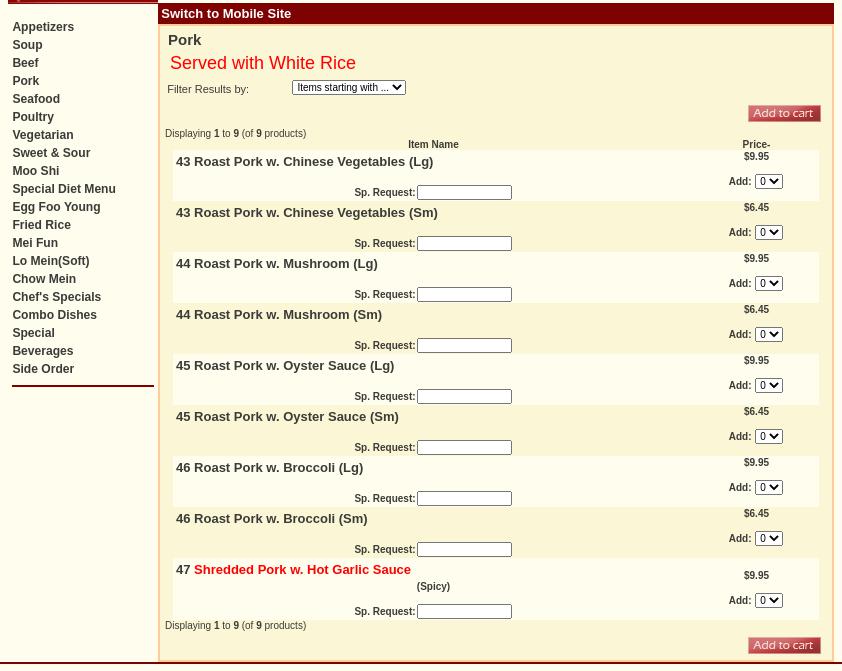Open quantity dropdown for Shredded Pork Hot Garlic Sauce

click(x=768, y=601)
